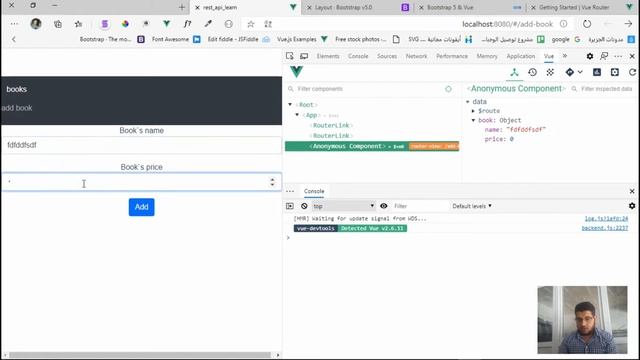Open the Performance tab
The width and height of the screenshot is (640, 360).
click(x=452, y=56)
